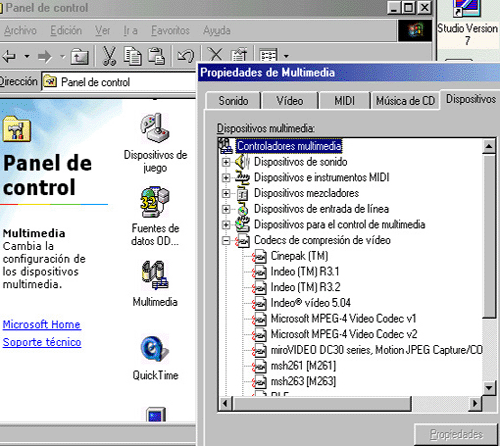The width and height of the screenshot is (500, 446).
Task: Click the Dispositivos de sonido speaker icon
Action: tap(242, 162)
